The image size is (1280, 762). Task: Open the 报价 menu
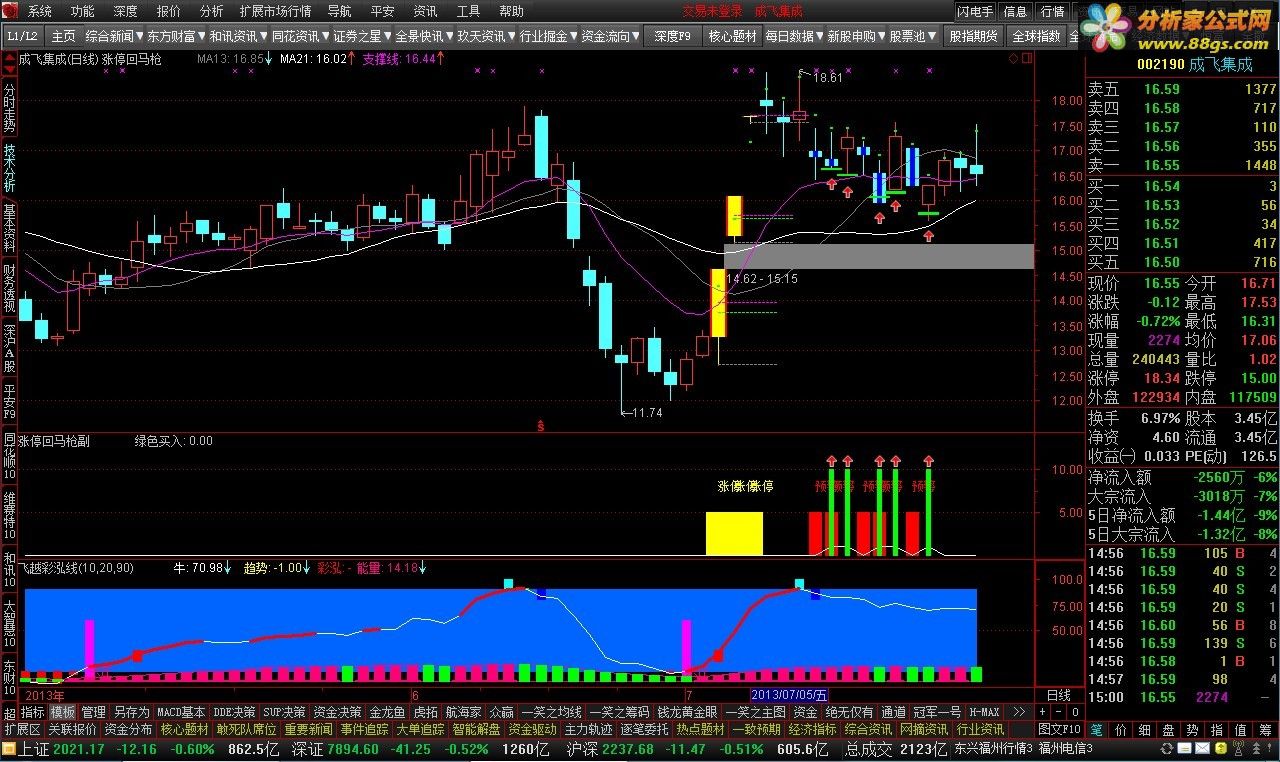pyautogui.click(x=169, y=12)
